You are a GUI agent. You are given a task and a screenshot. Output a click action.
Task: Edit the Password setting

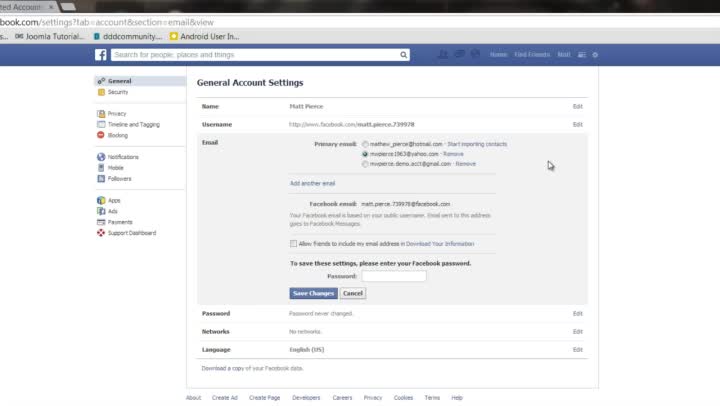coord(578,313)
